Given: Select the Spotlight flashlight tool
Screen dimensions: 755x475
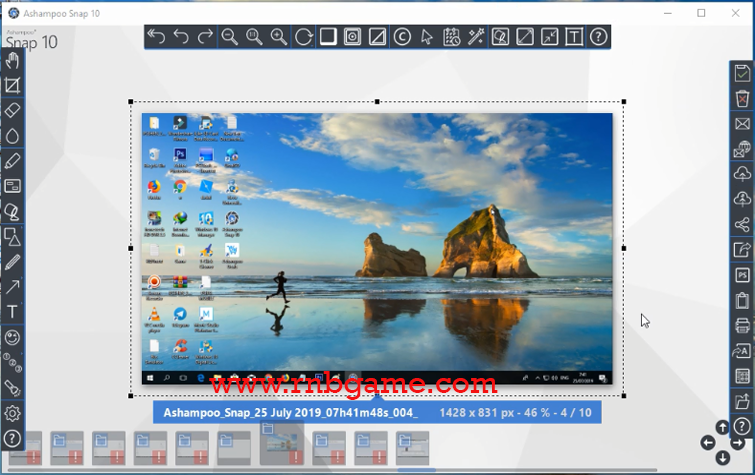Looking at the screenshot, I should [x=12, y=388].
